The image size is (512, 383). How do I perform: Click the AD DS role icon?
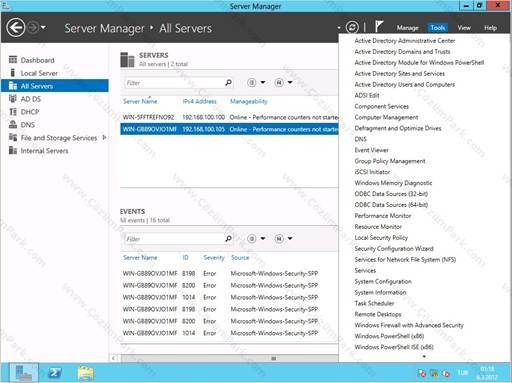pos(13,99)
